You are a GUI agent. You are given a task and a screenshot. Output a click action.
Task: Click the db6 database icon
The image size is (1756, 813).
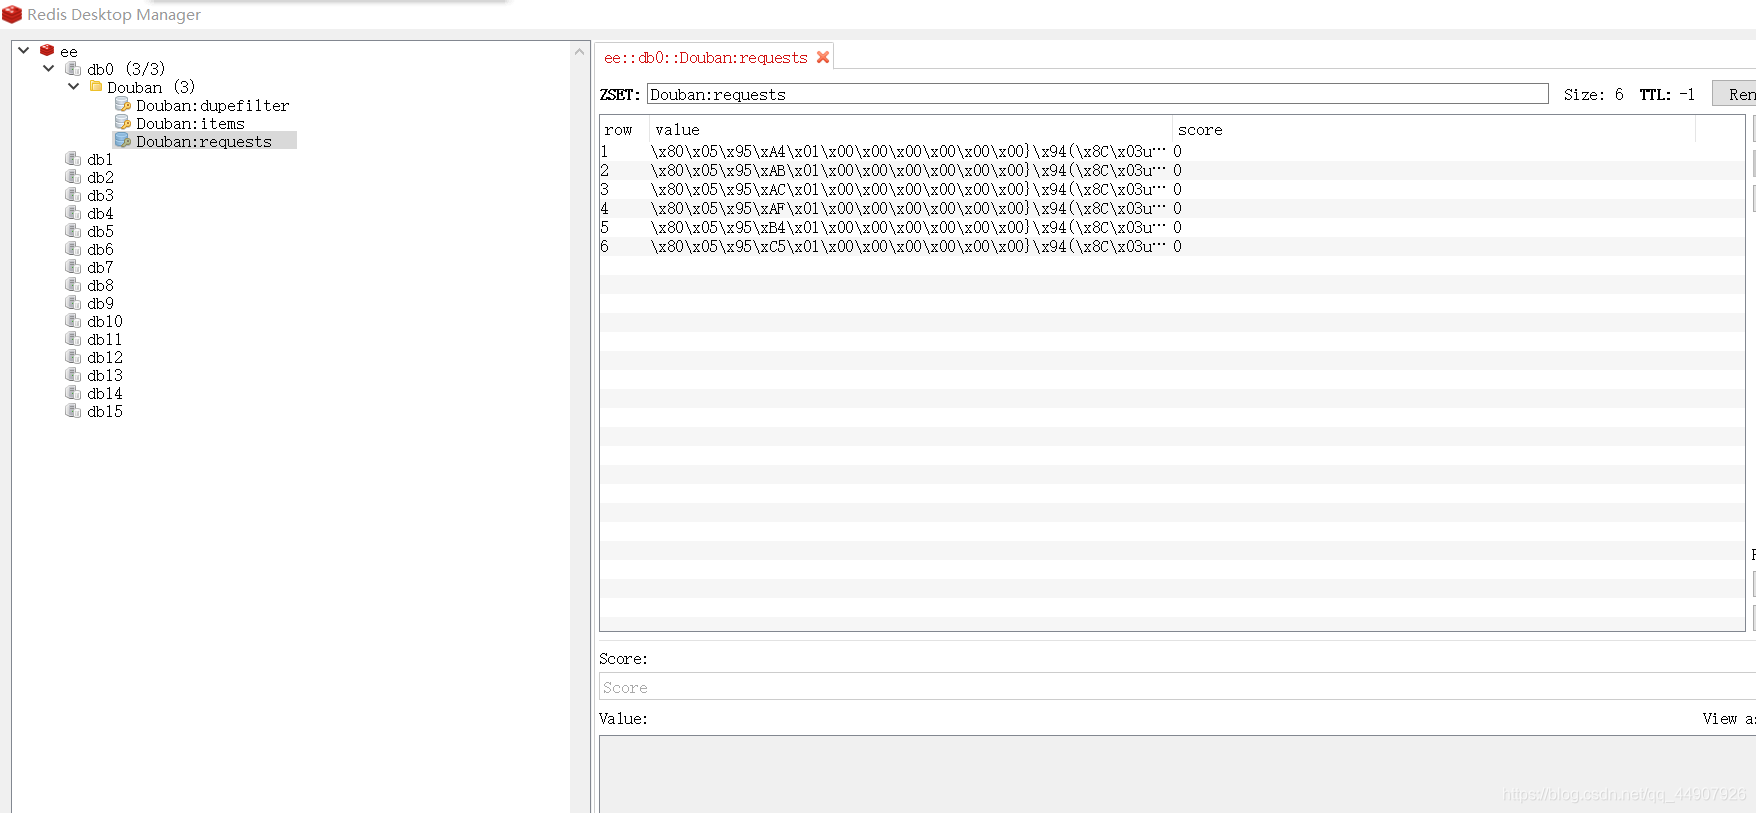pyautogui.click(x=73, y=248)
